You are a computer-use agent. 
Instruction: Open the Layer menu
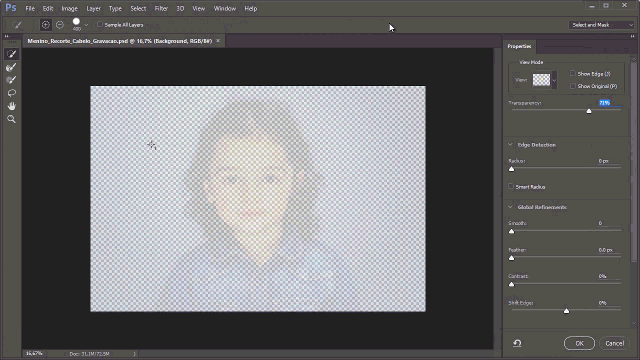[93, 8]
